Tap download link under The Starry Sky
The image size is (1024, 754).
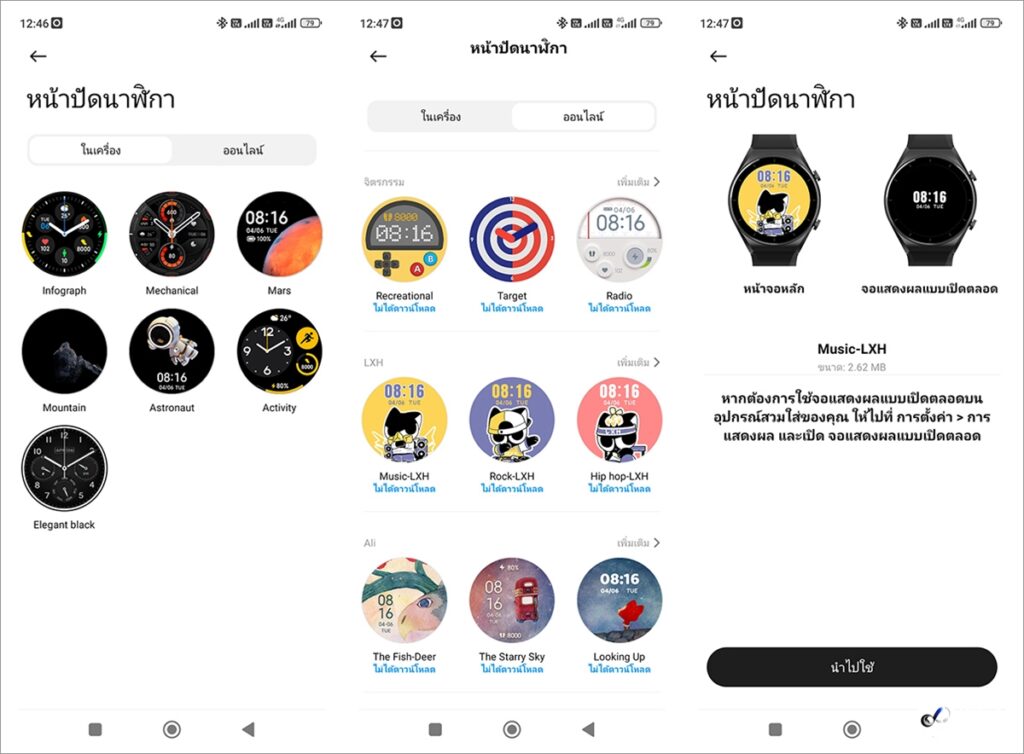pyautogui.click(x=512, y=669)
